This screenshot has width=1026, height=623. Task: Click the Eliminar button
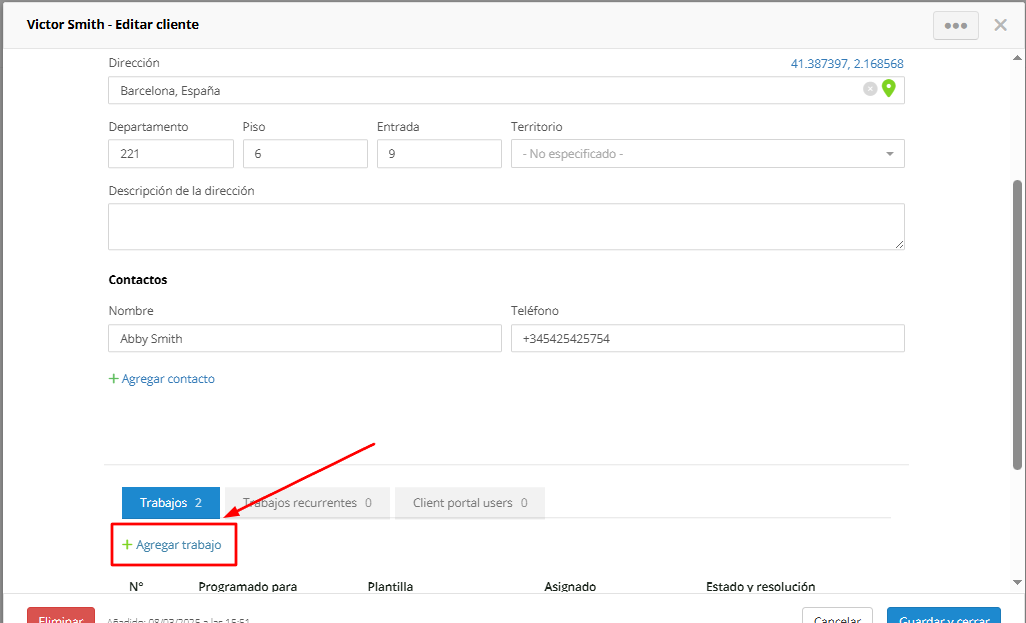(x=61, y=616)
